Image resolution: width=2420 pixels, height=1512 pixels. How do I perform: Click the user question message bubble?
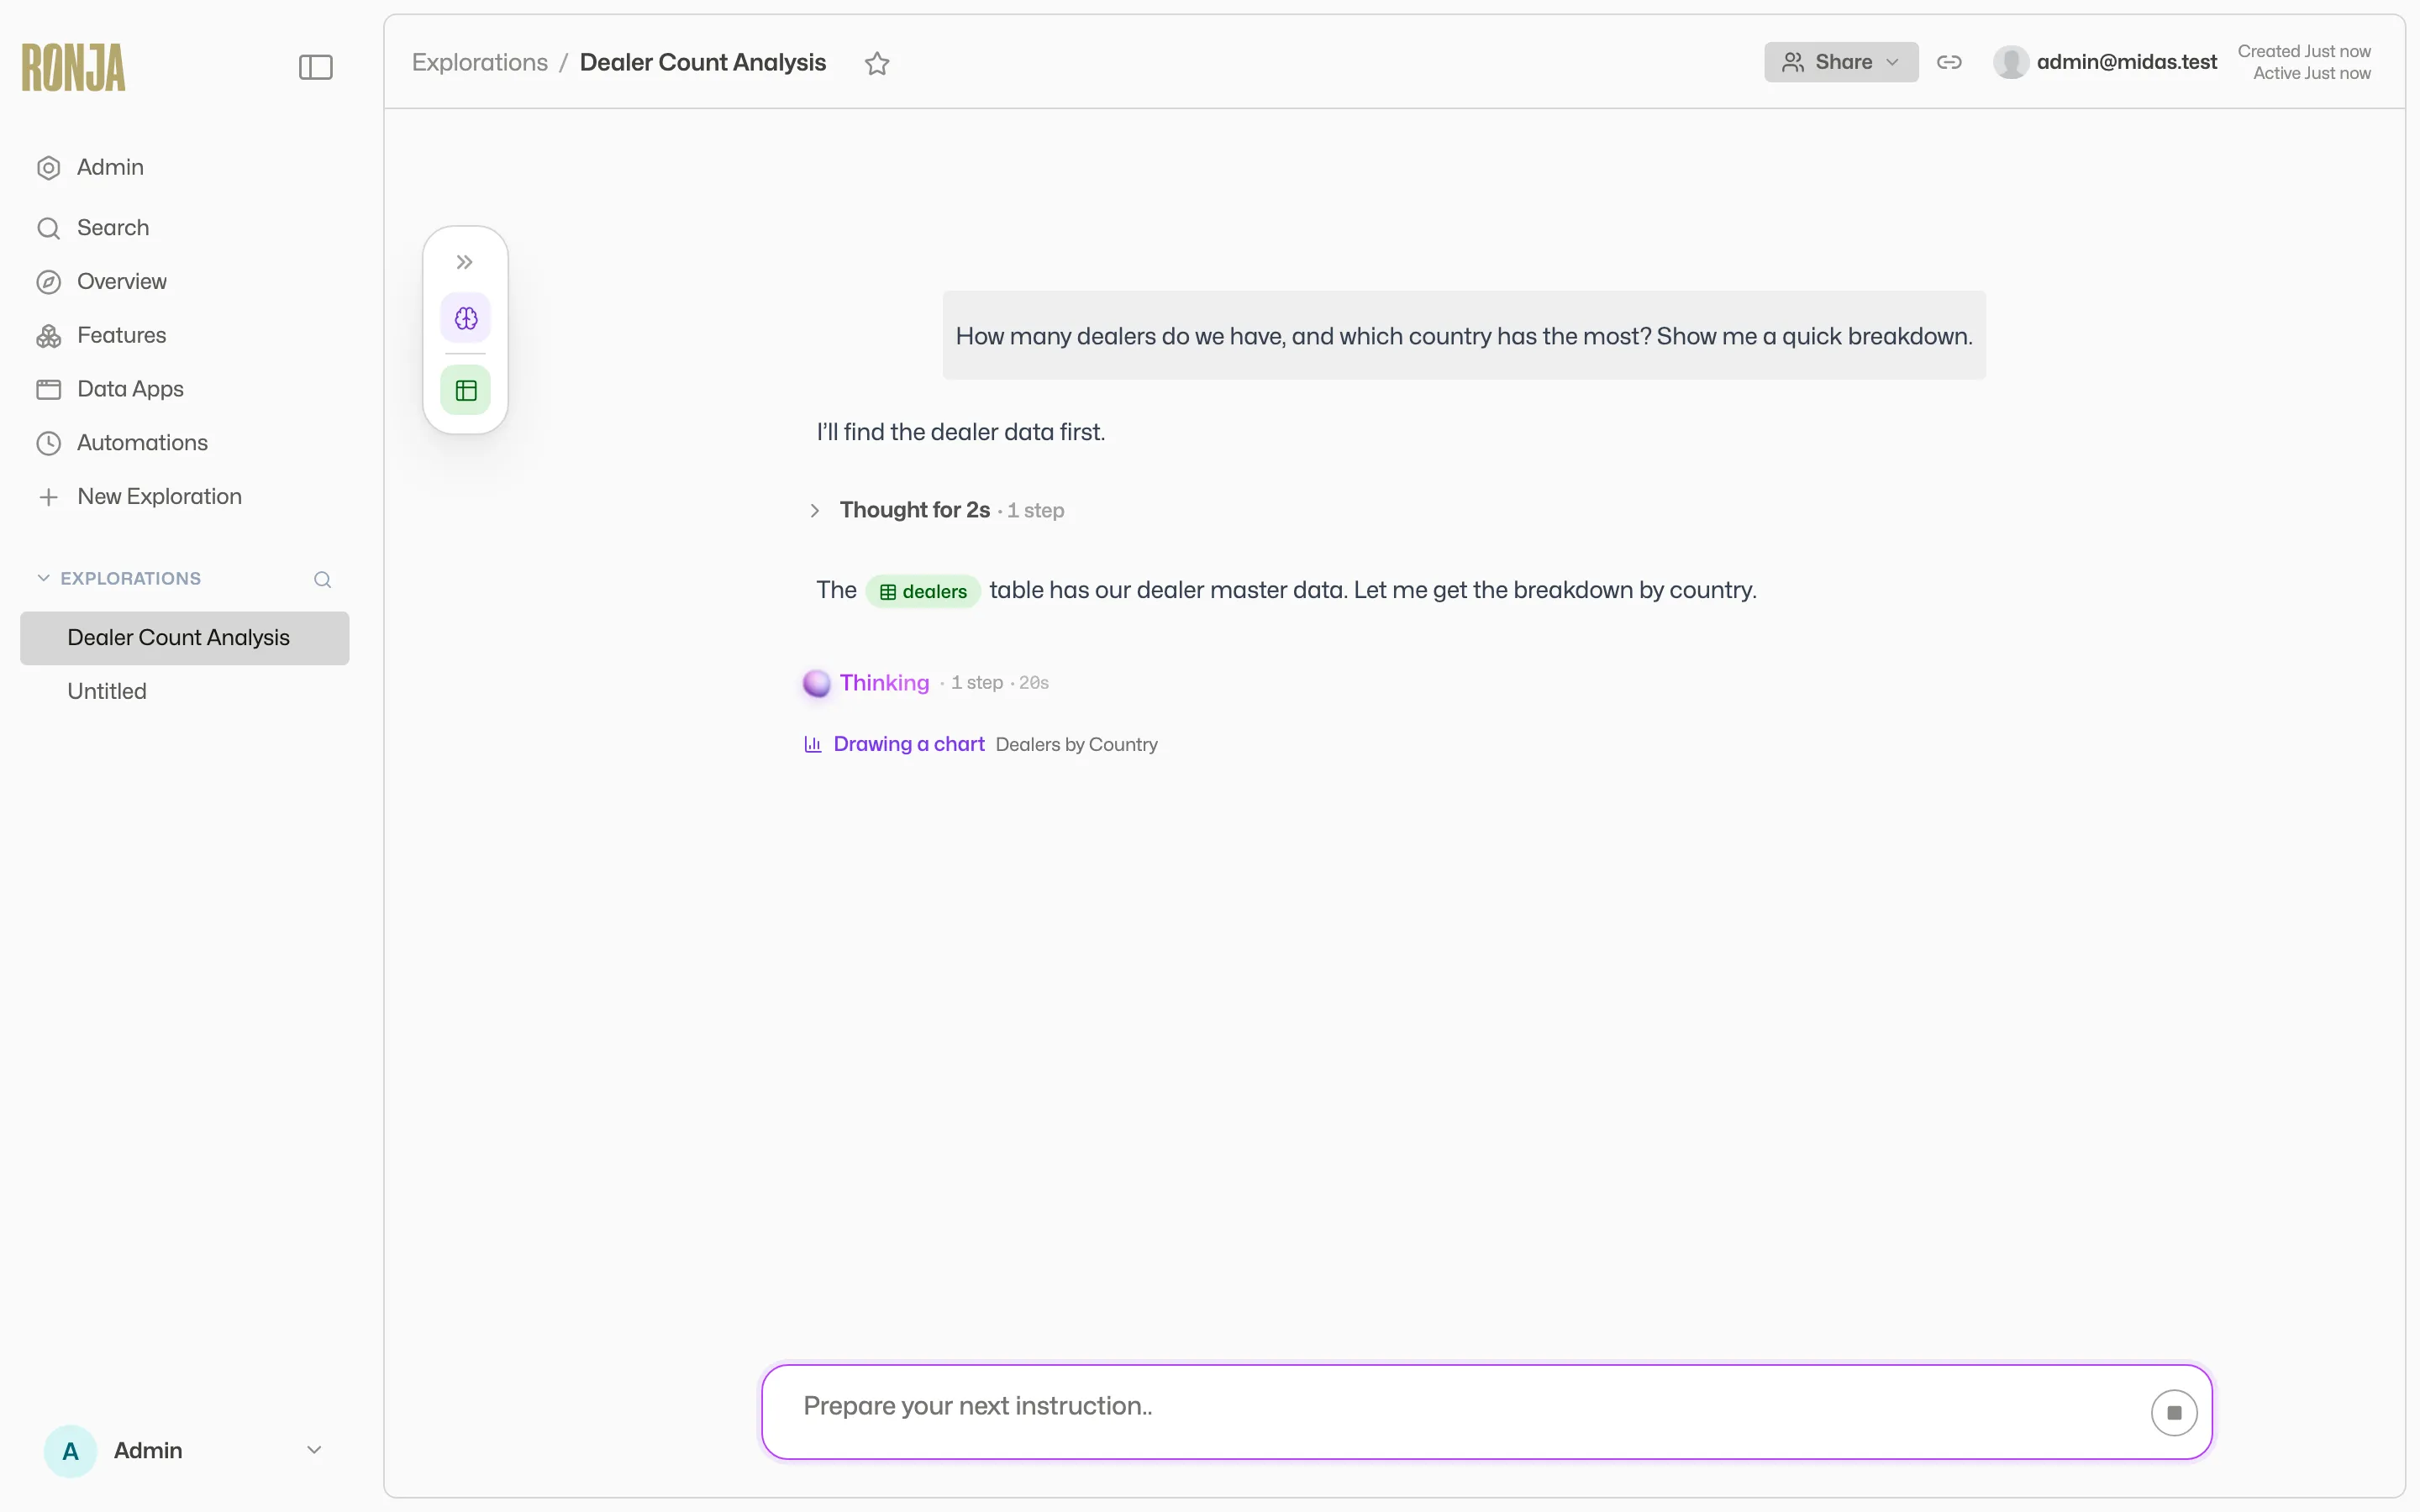(x=1464, y=335)
